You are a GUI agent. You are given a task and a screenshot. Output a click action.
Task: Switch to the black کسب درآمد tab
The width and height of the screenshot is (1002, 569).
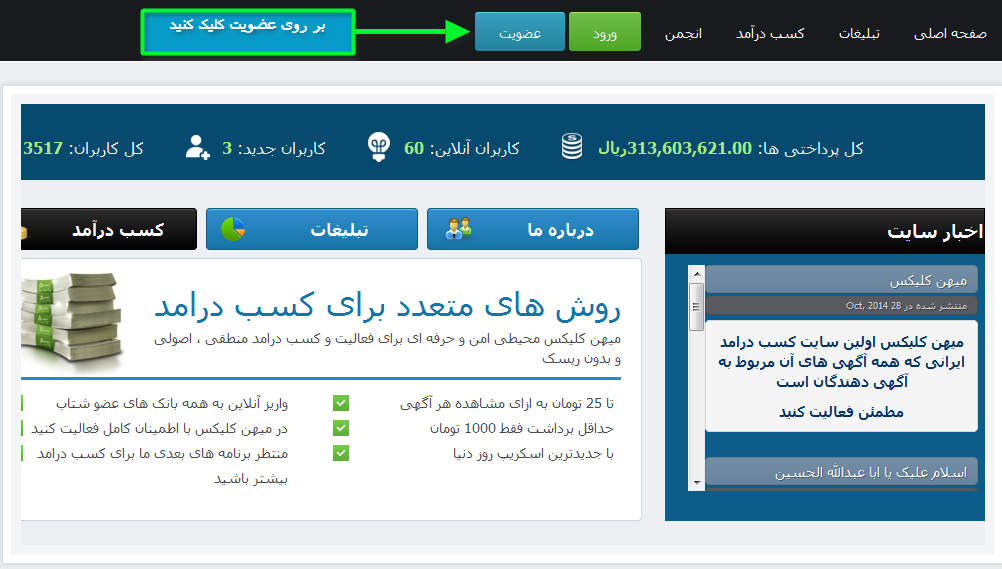pos(110,230)
